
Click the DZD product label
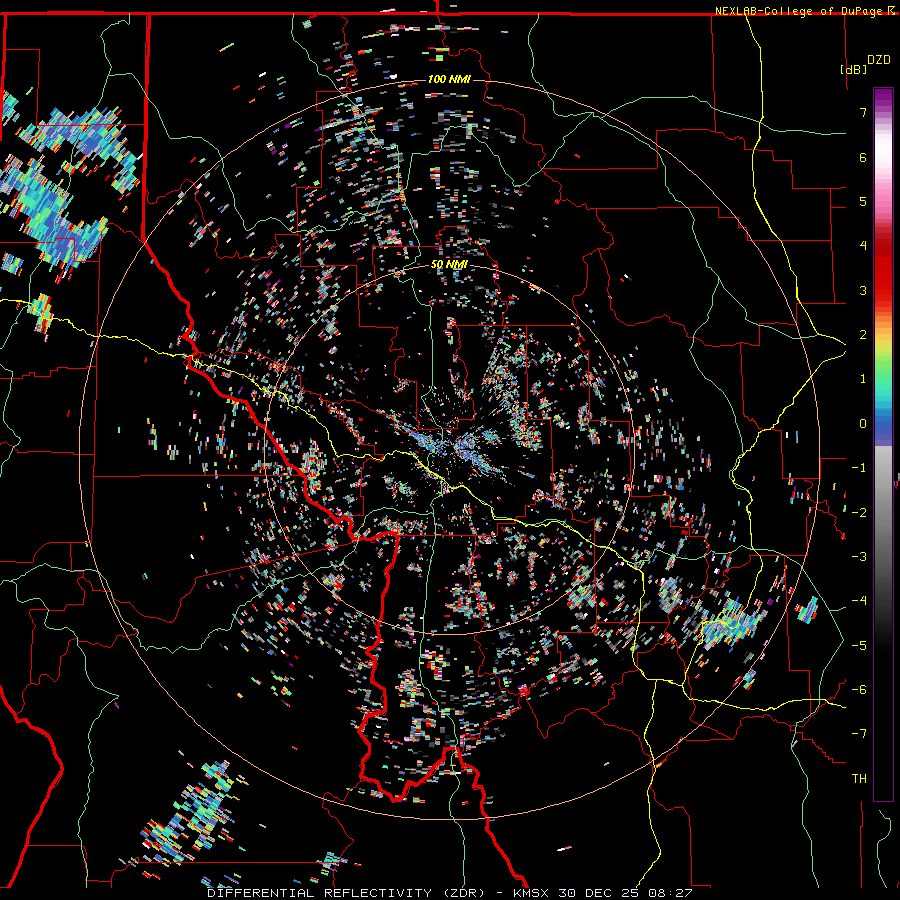click(879, 60)
